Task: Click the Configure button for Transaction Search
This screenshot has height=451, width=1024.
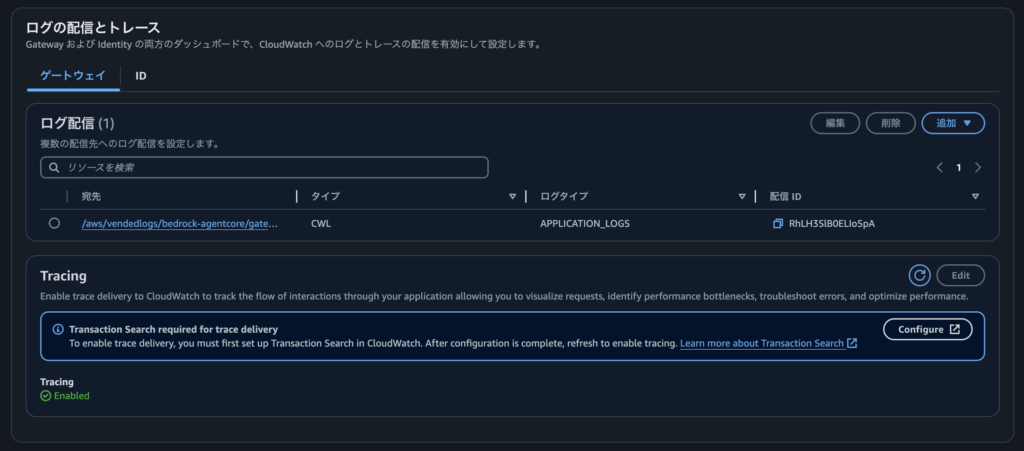Action: tap(927, 329)
